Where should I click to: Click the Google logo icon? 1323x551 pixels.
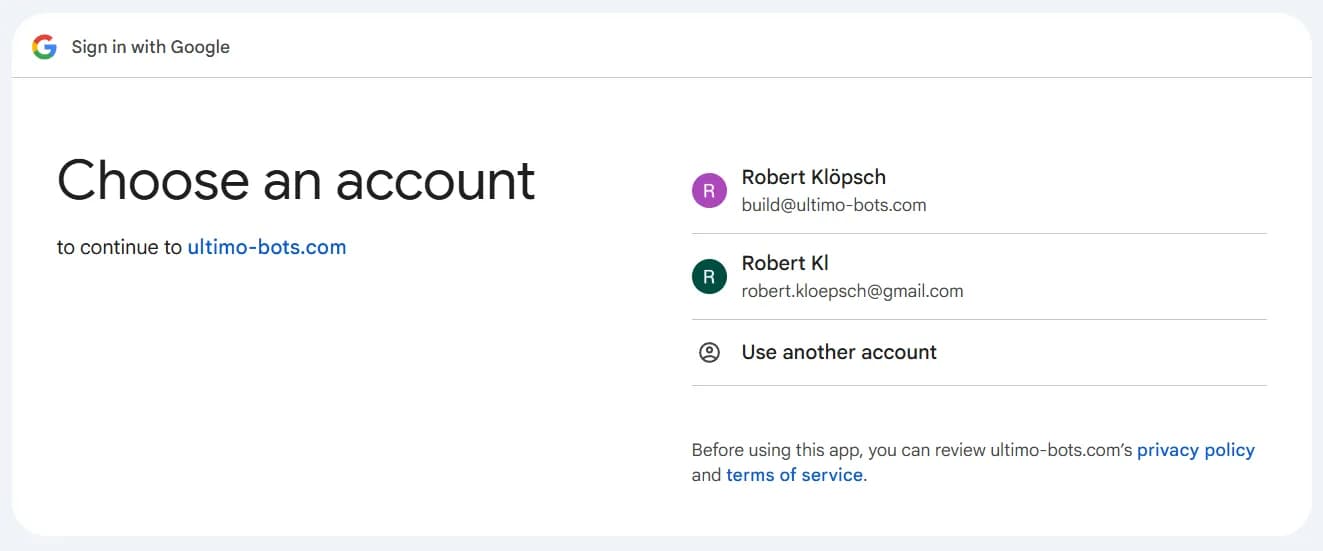point(44,47)
